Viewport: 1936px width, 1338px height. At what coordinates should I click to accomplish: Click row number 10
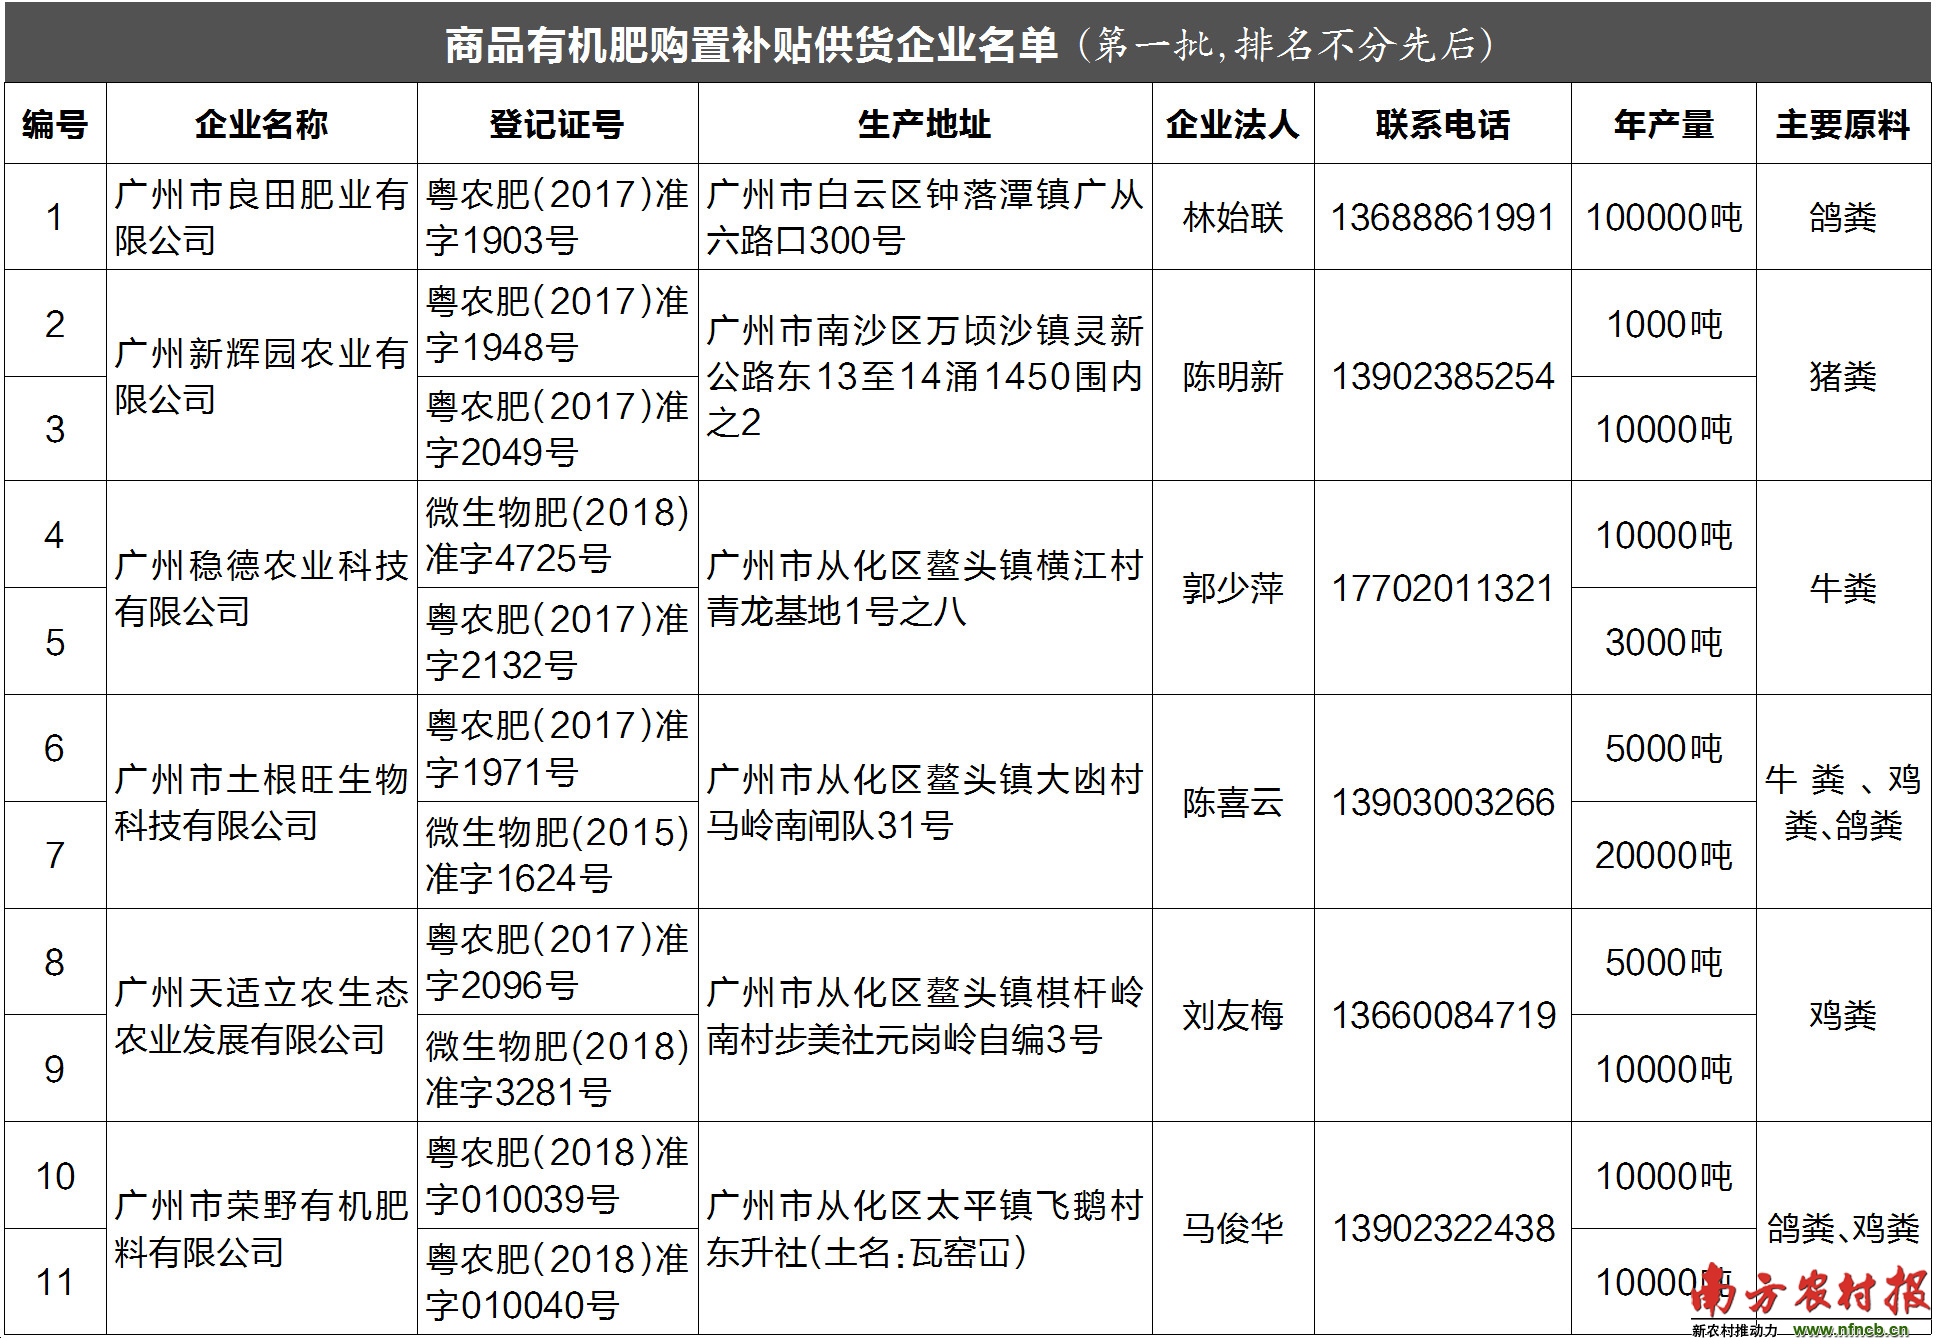pyautogui.click(x=55, y=1176)
